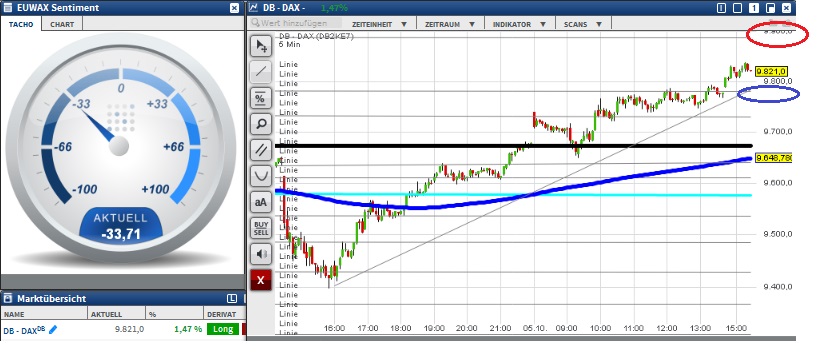Click the speaker alert sound tool
This screenshot has height=364, width=831.
pos(261,253)
